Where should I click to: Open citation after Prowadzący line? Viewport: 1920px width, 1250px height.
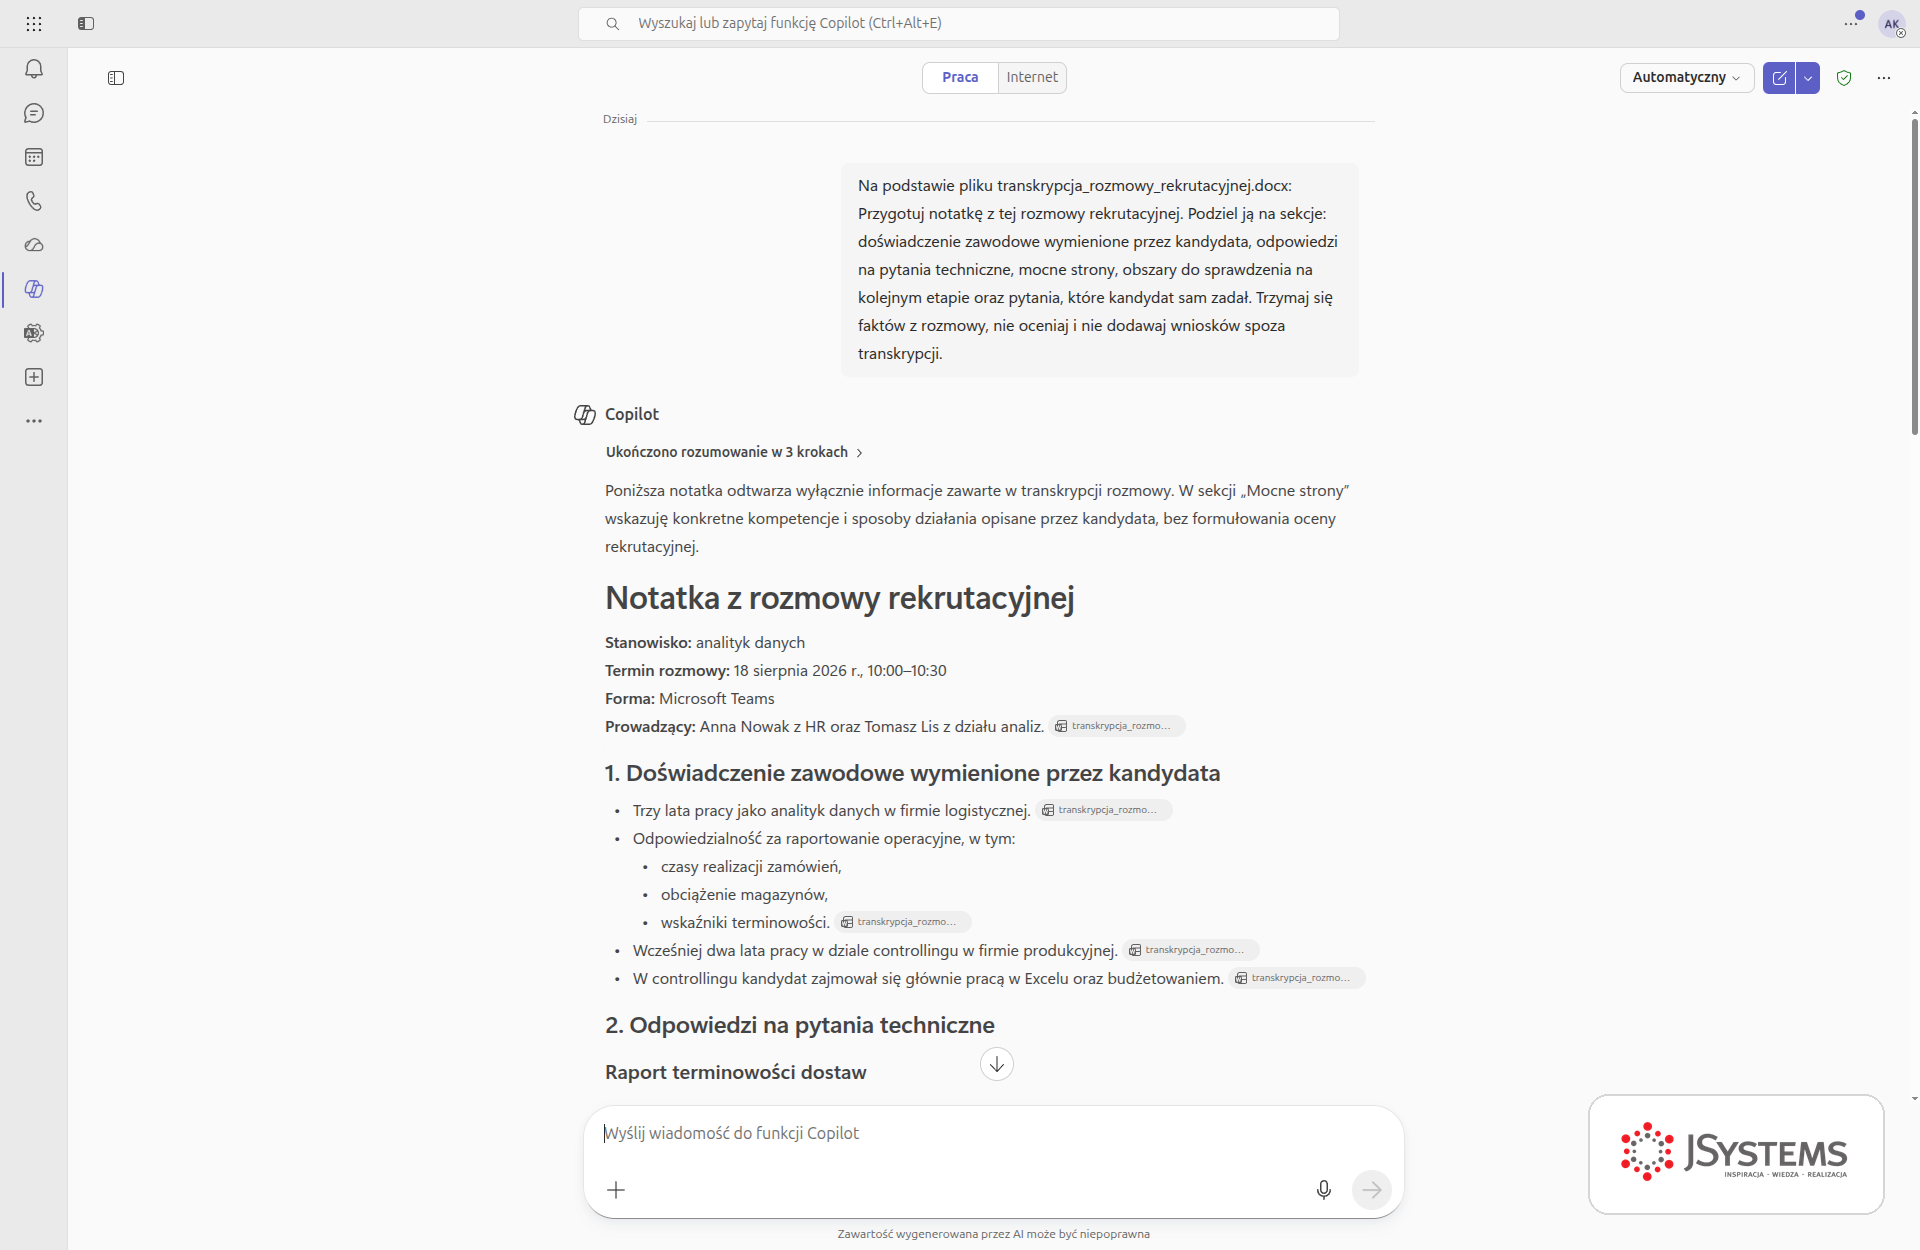1117,726
